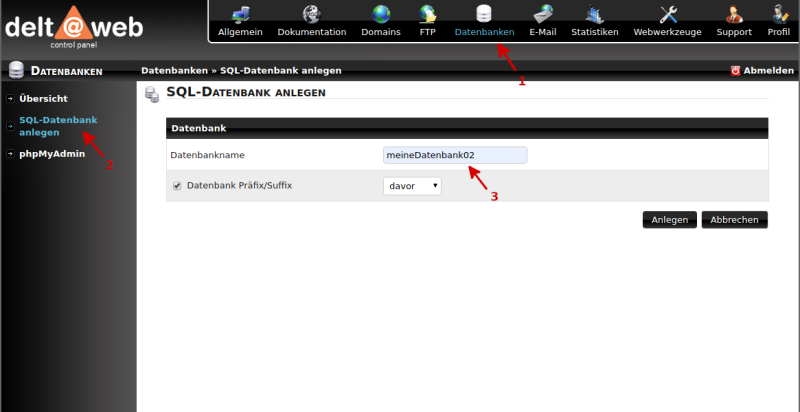Viewport: 800px width, 412px height.
Task: Open the Profil icon
Action: pyautogui.click(x=778, y=14)
